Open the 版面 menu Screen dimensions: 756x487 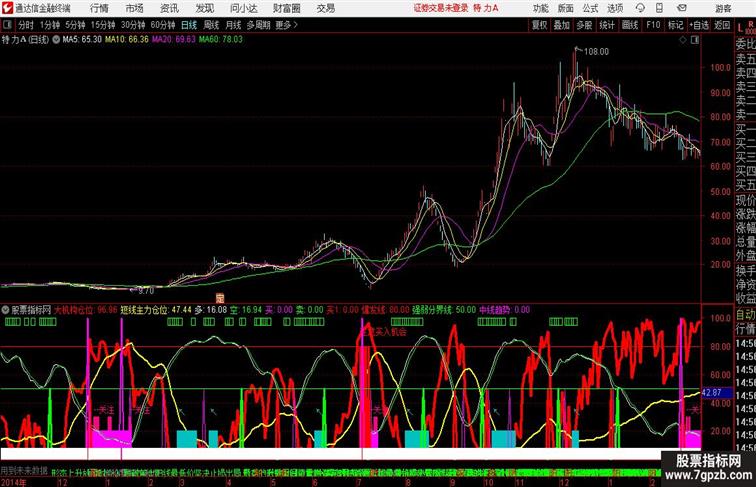566,8
